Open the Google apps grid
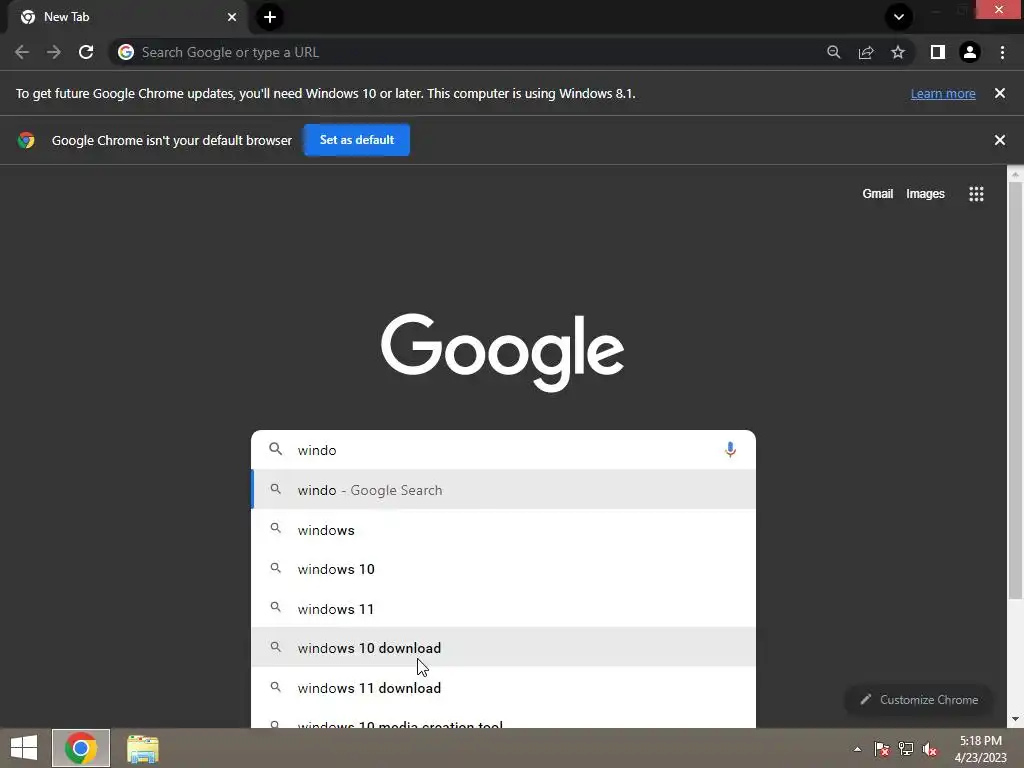This screenshot has width=1024, height=768. point(976,194)
